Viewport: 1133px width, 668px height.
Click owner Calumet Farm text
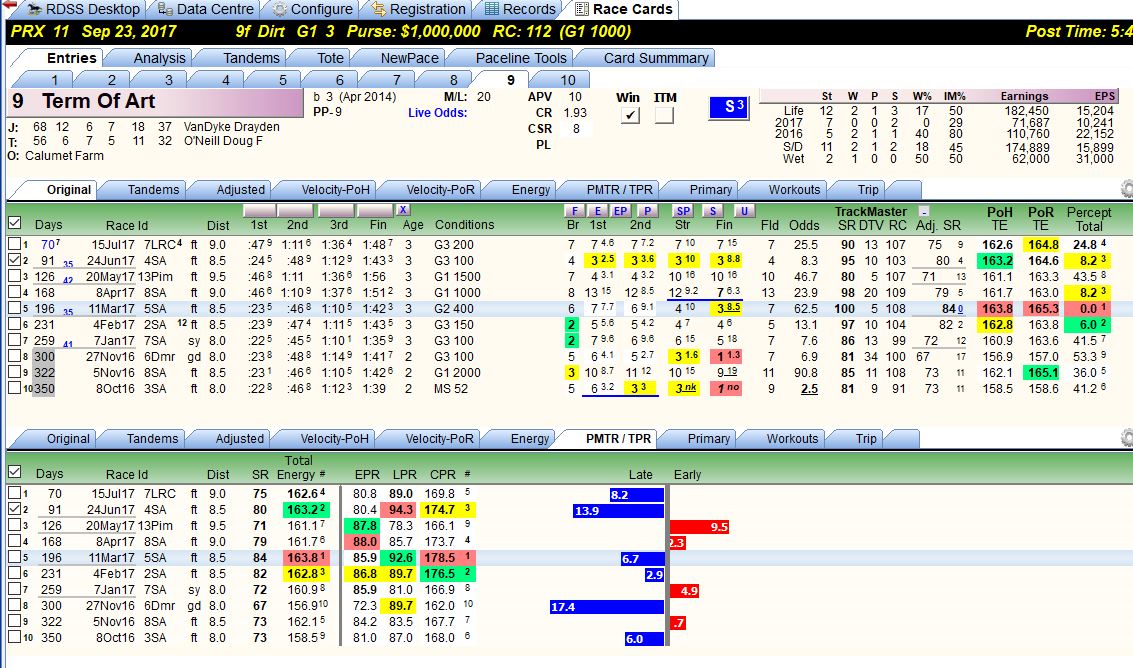pos(64,155)
